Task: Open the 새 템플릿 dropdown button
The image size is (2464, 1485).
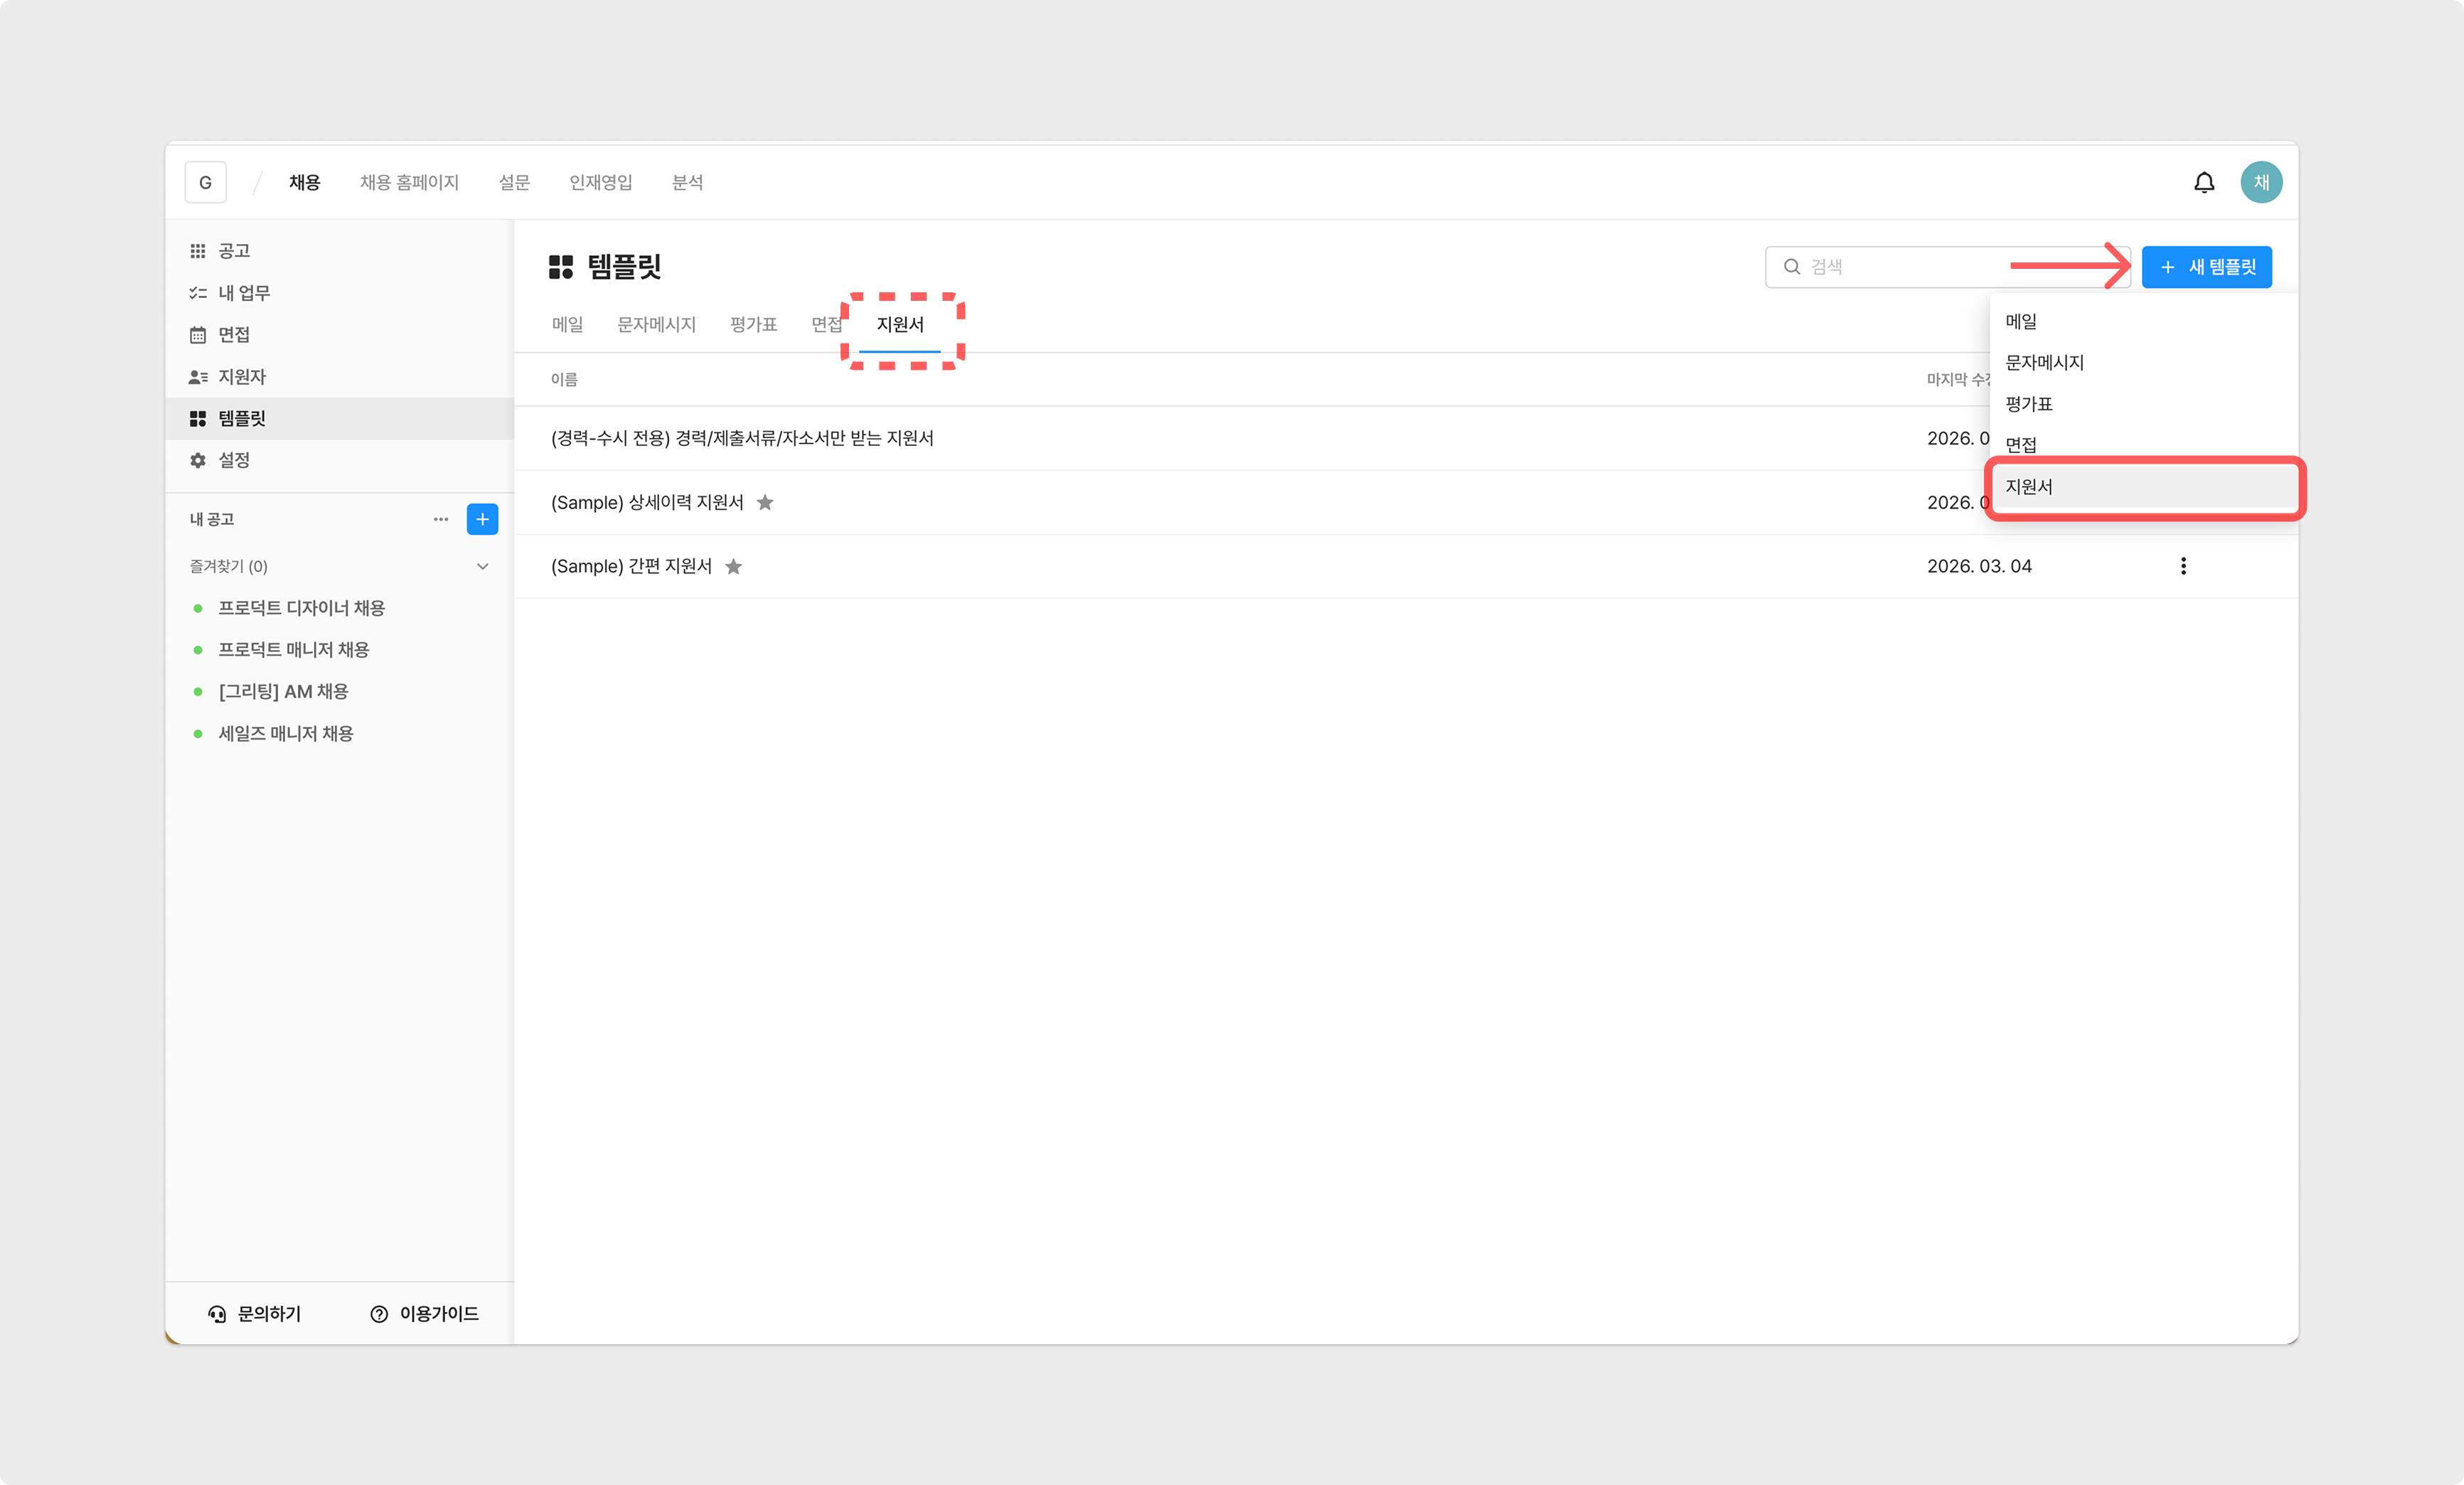Action: [x=2206, y=267]
